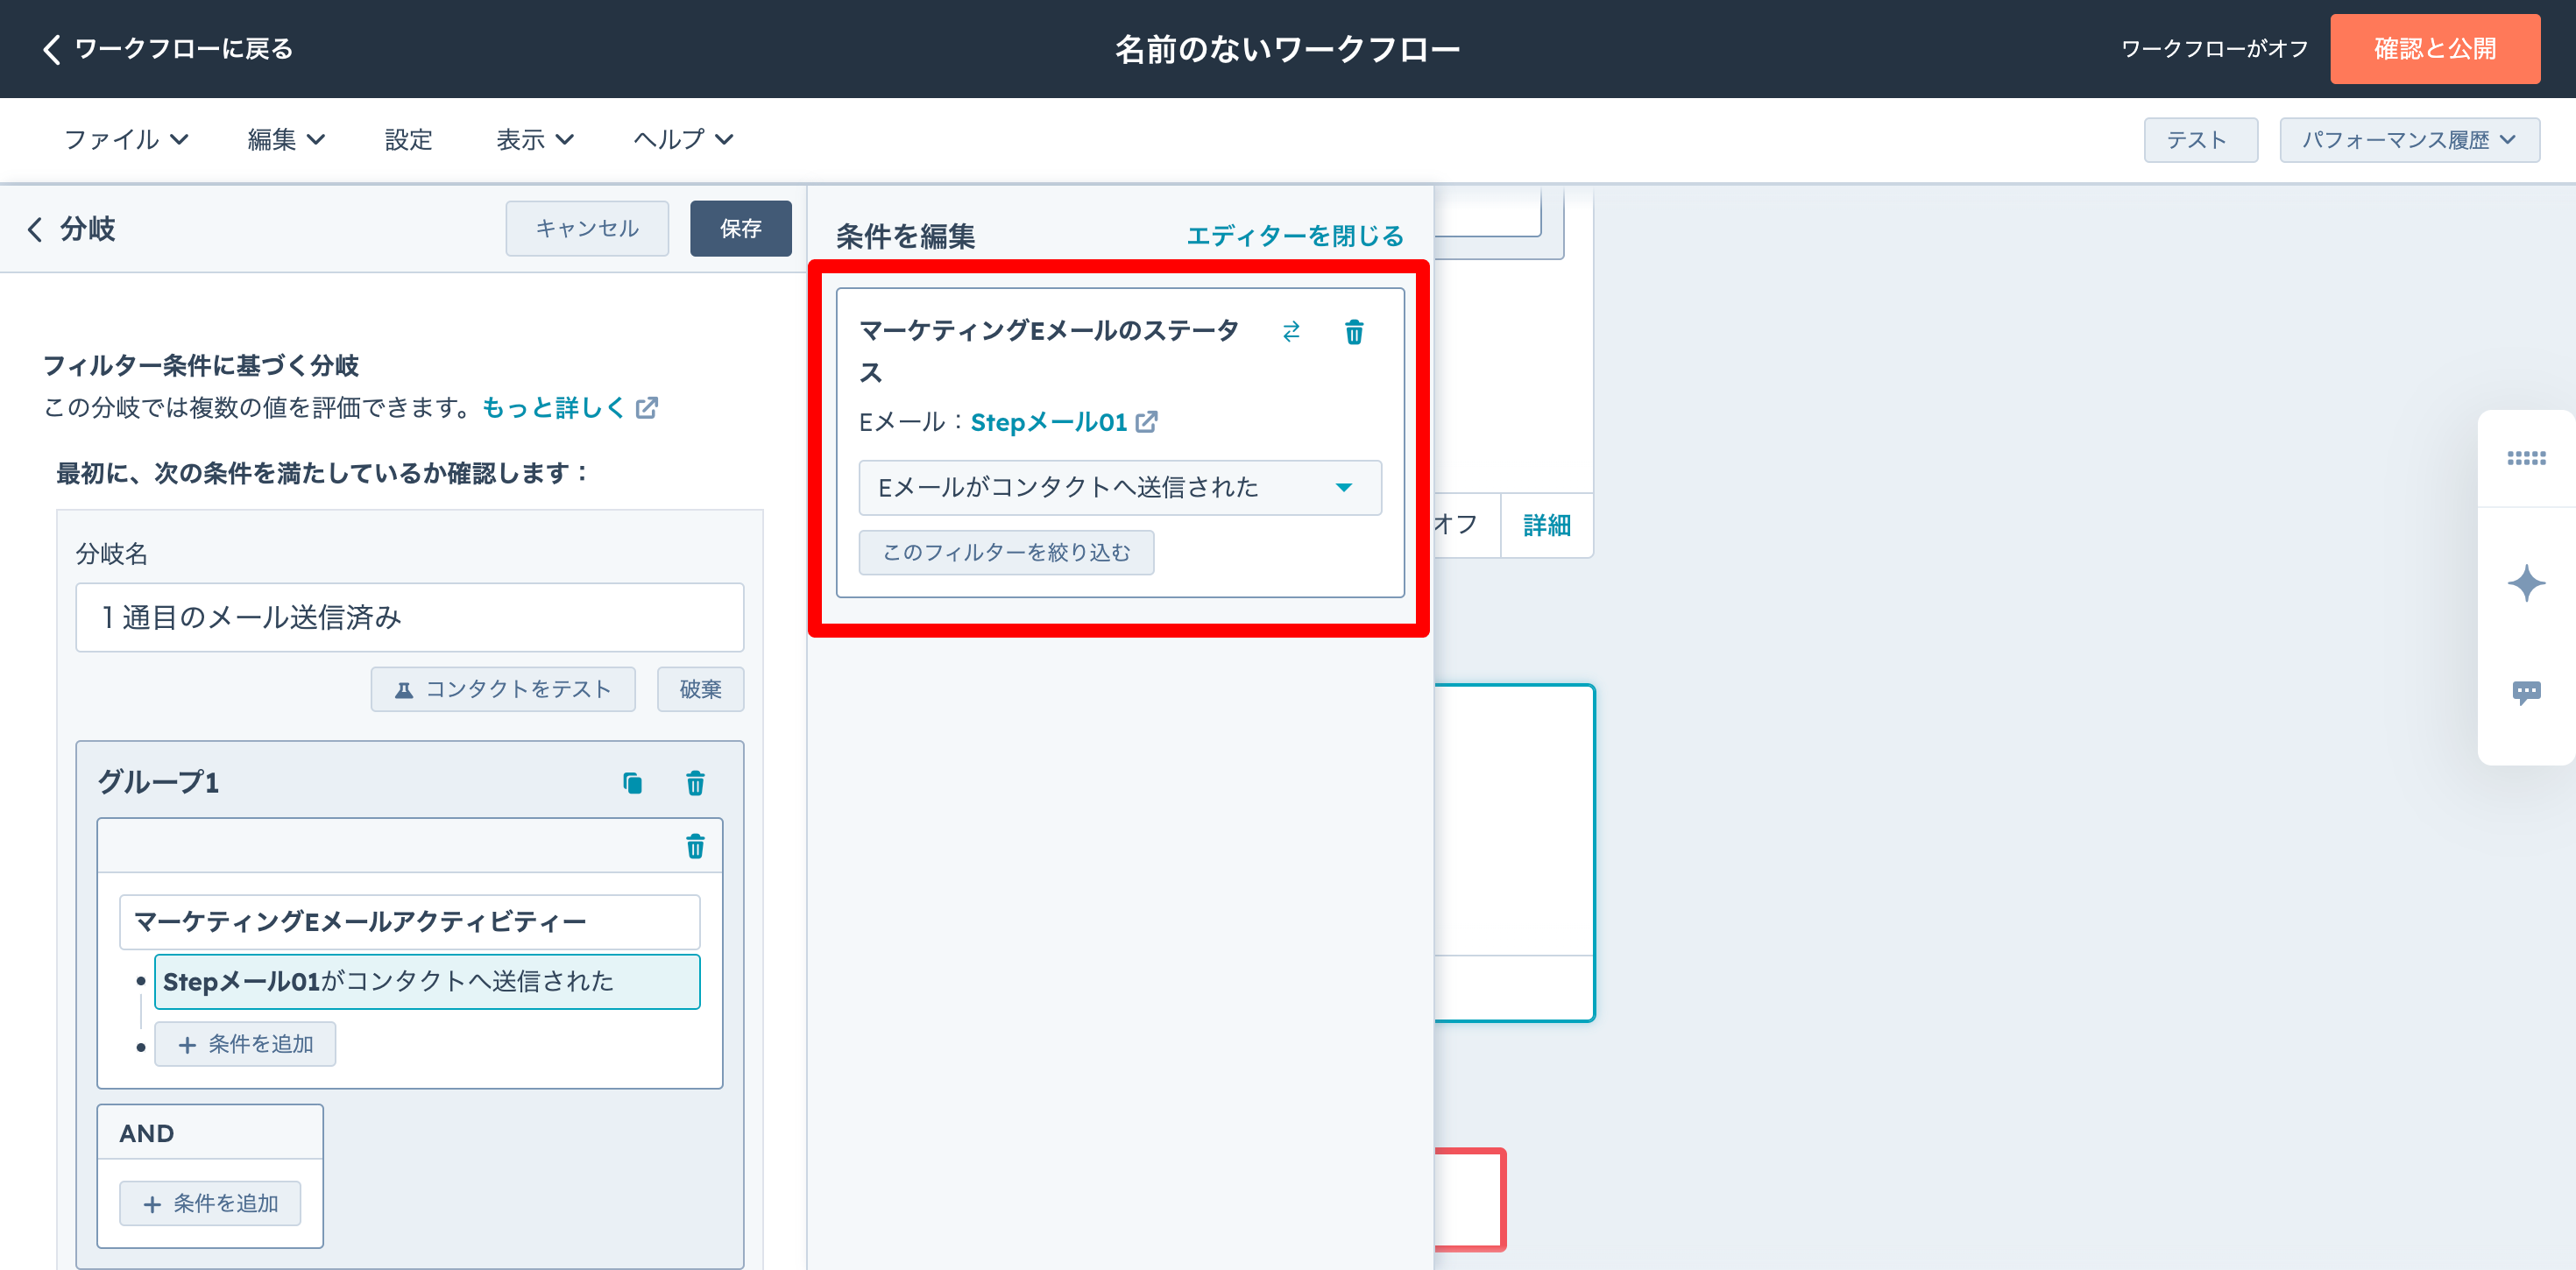Add a condition under Stepメール01 filter
Screen dimensions: 2576x1270
coord(245,1044)
